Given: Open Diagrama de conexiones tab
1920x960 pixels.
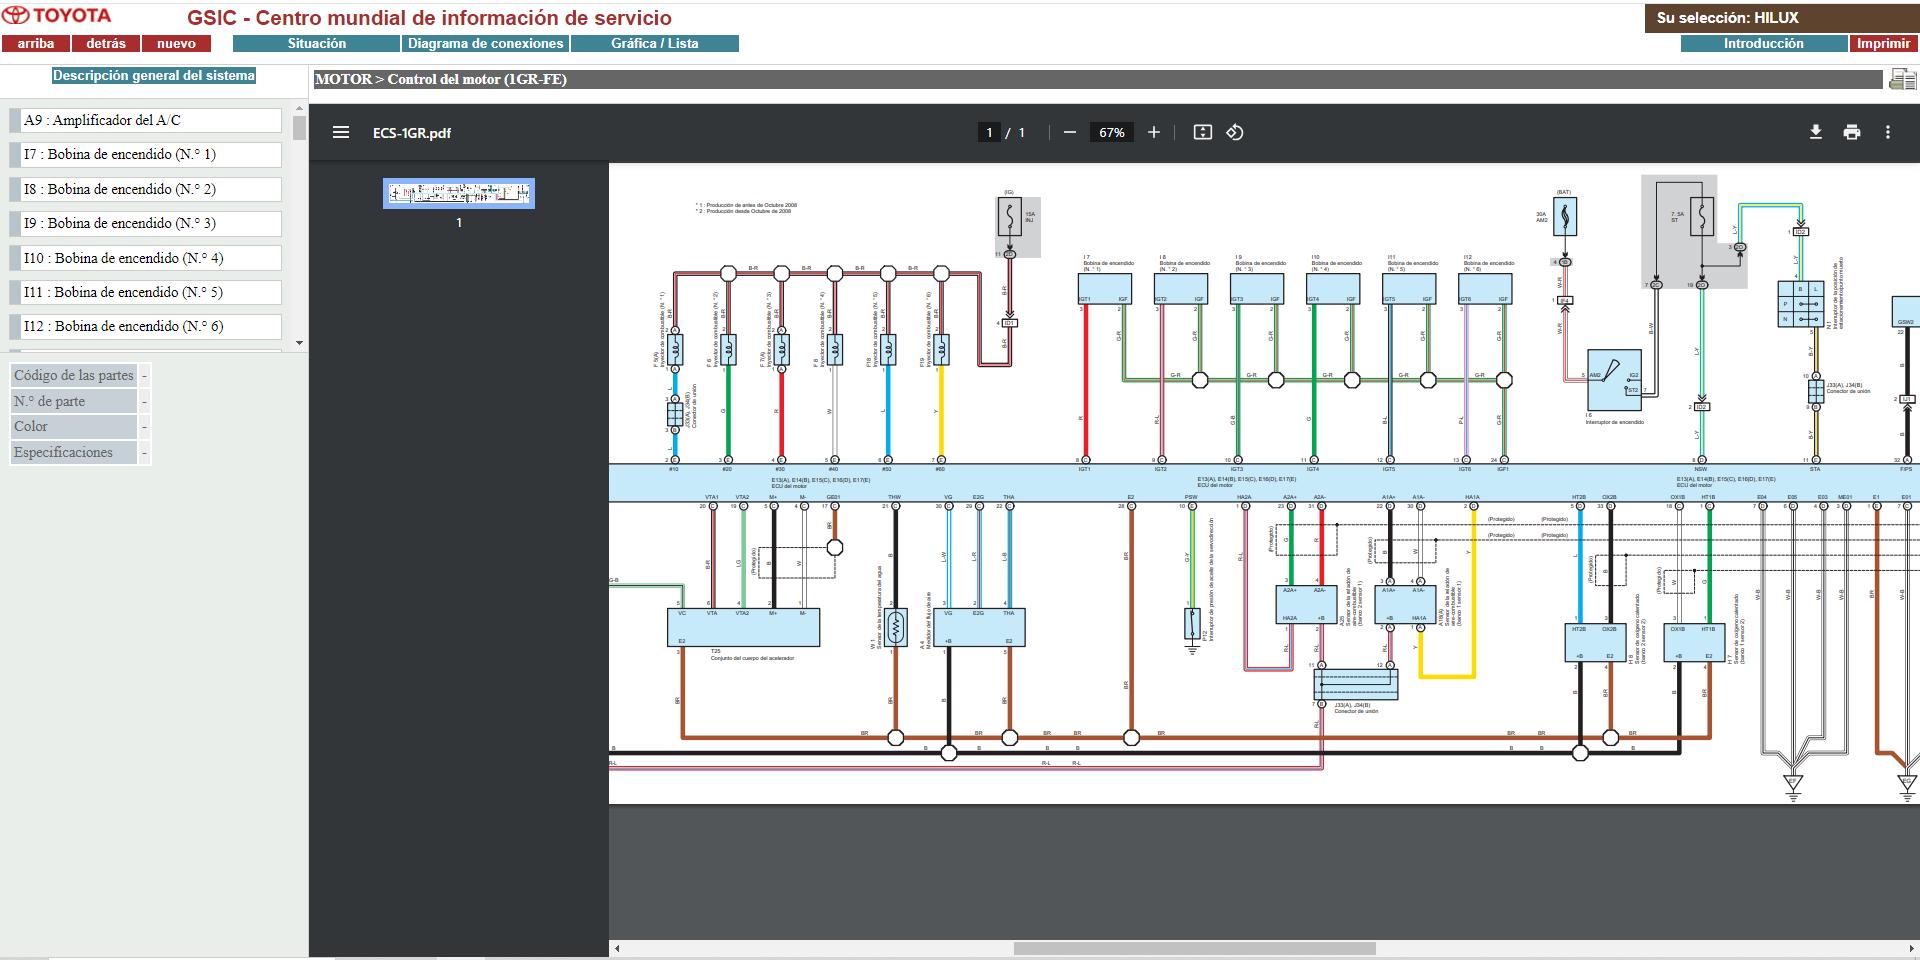Looking at the screenshot, I should coord(486,44).
